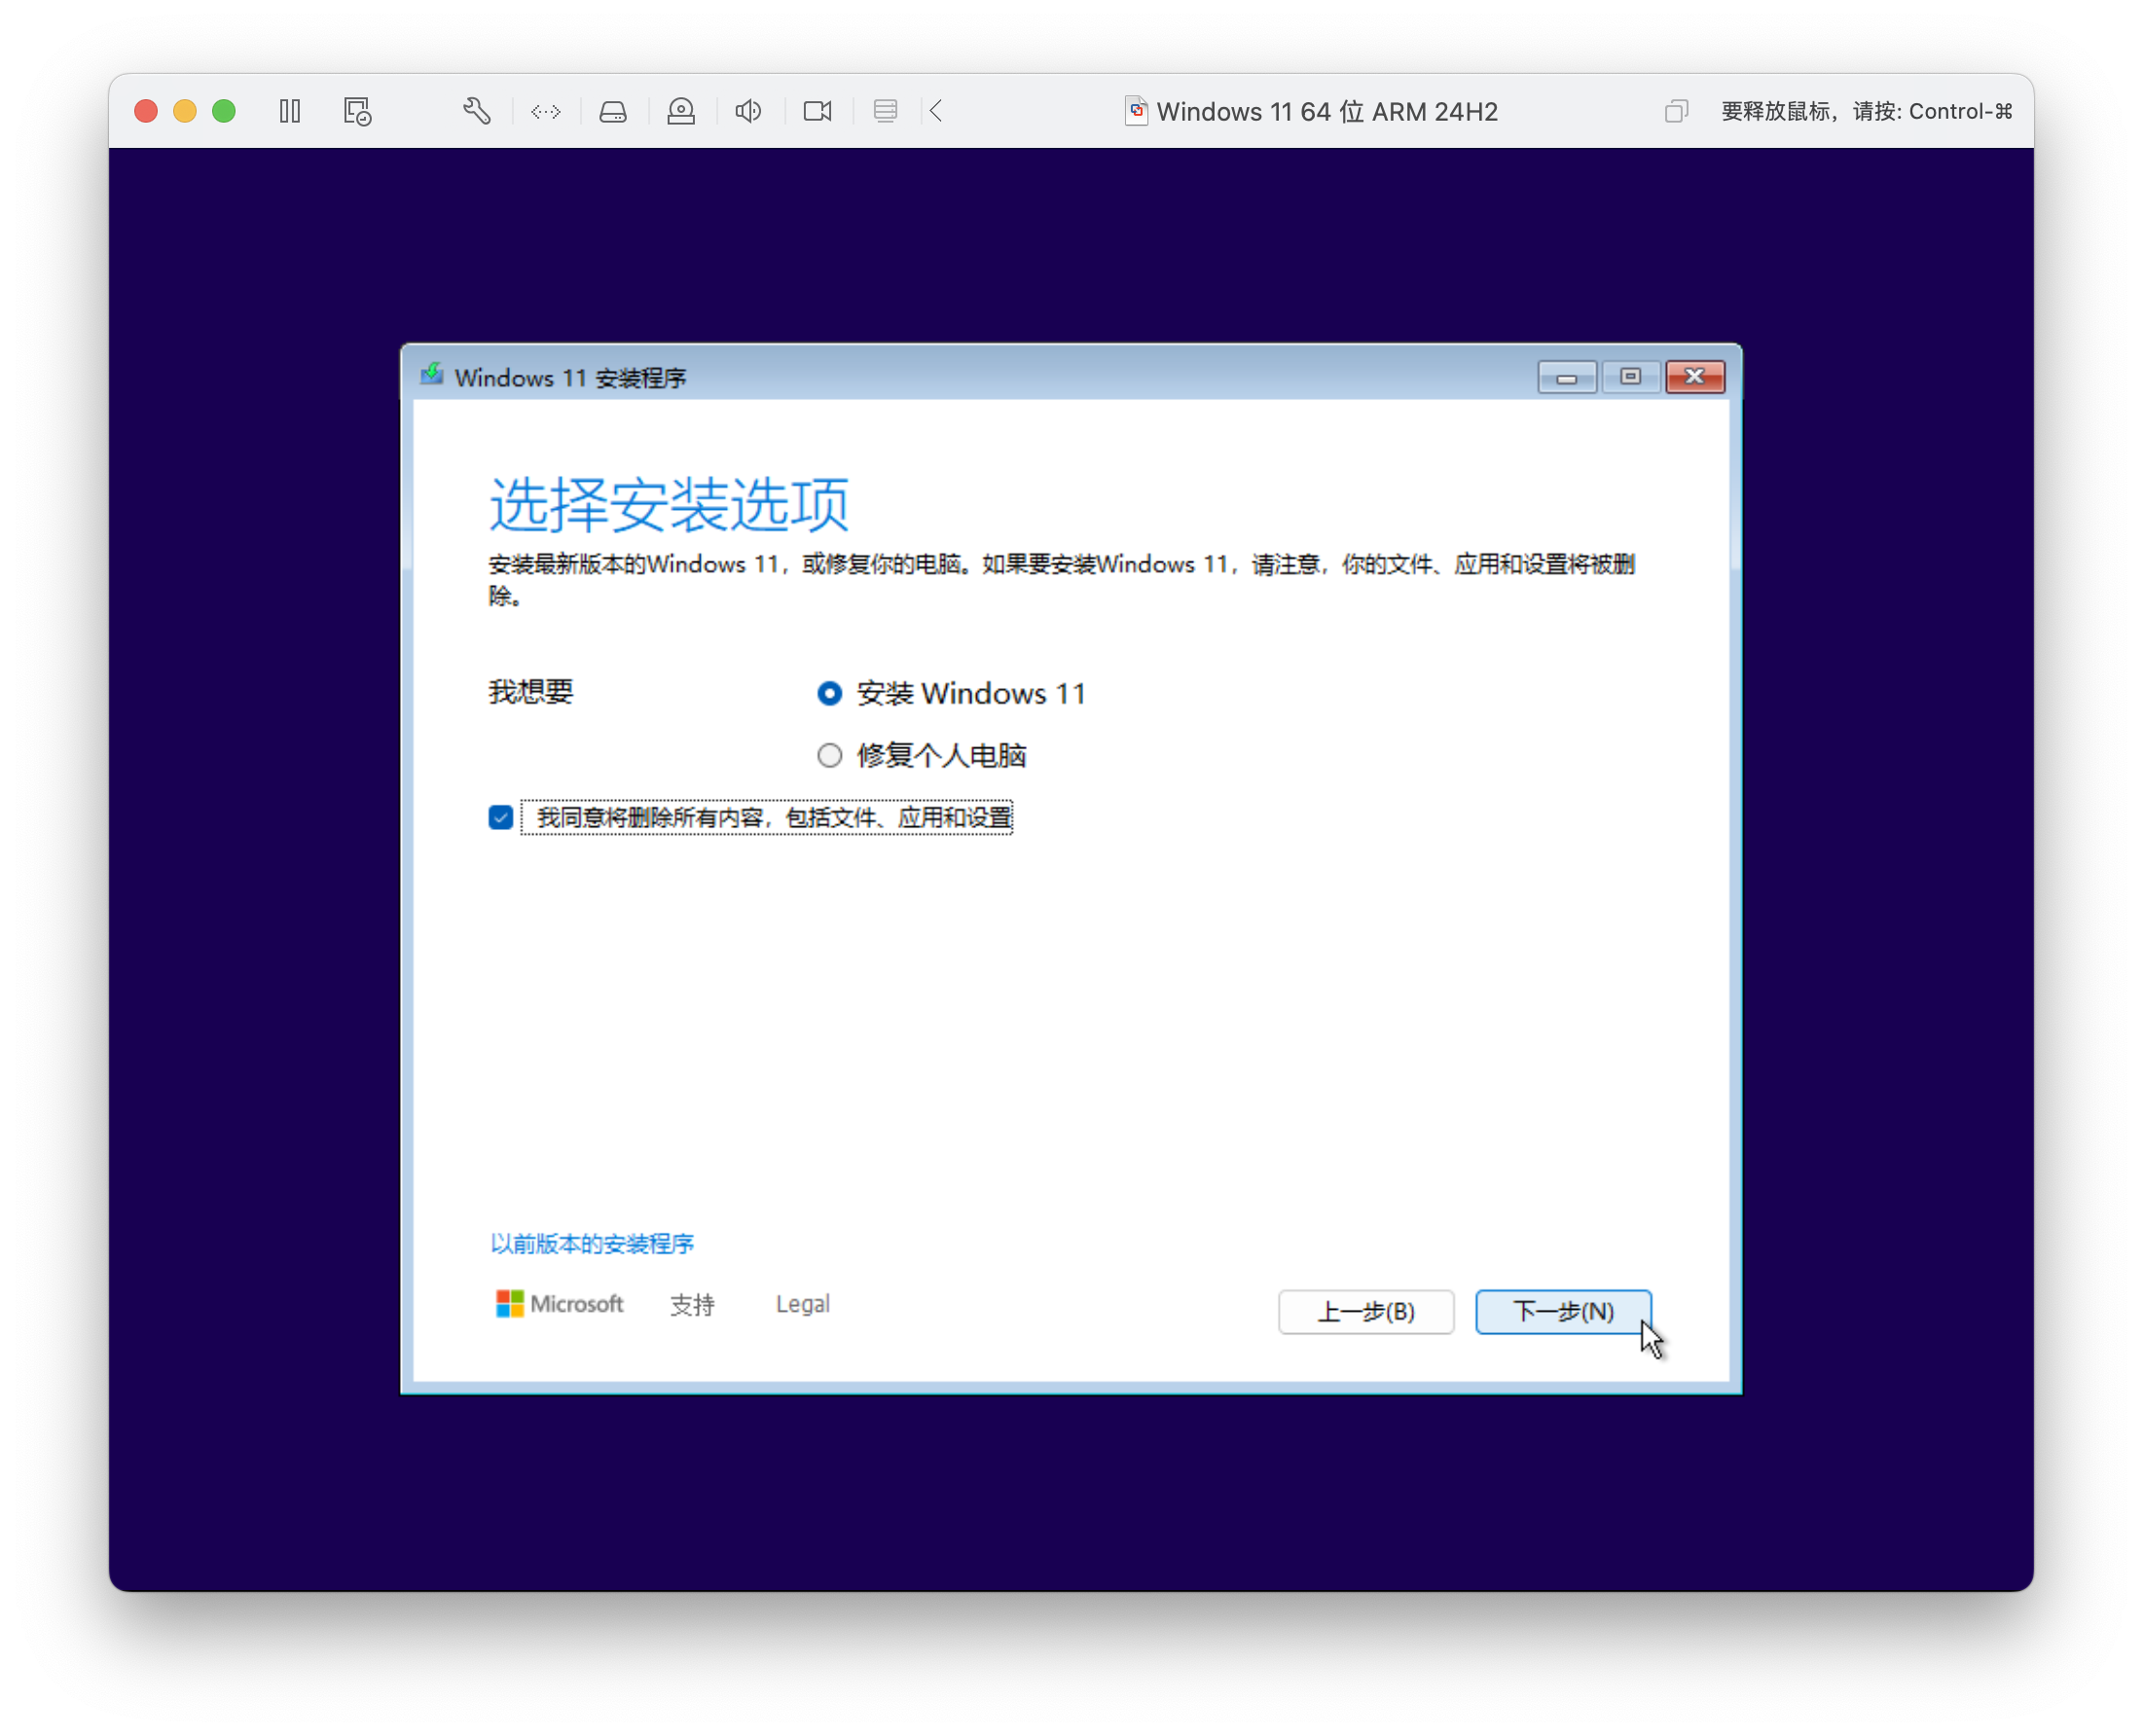Viewport: 2143px width, 1736px height.
Task: Click the Next (N) button
Action: [1562, 1311]
